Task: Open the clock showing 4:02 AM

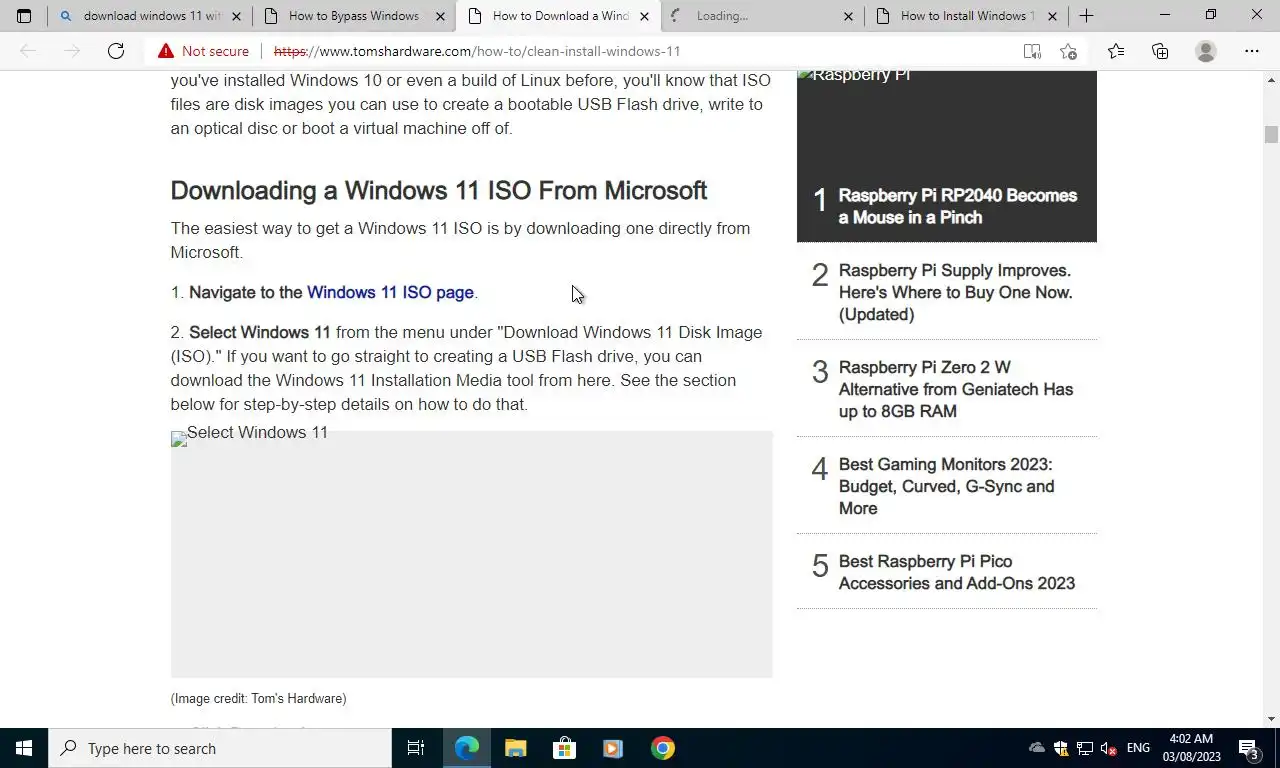Action: (x=1192, y=748)
